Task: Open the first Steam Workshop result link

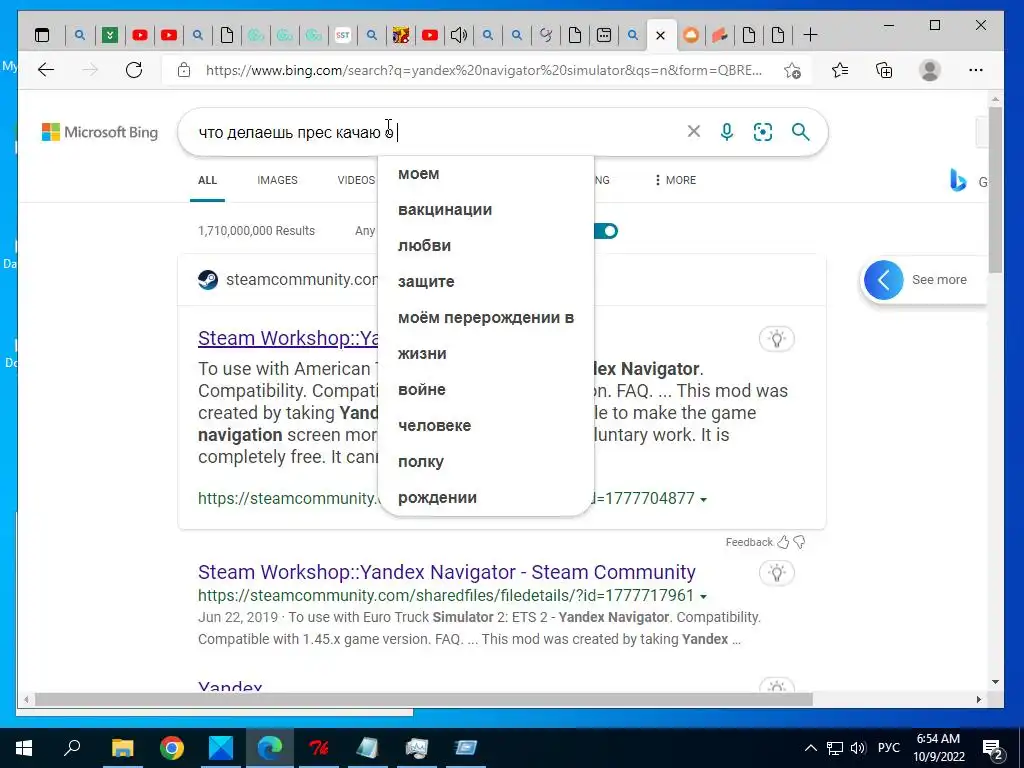Action: (288, 338)
